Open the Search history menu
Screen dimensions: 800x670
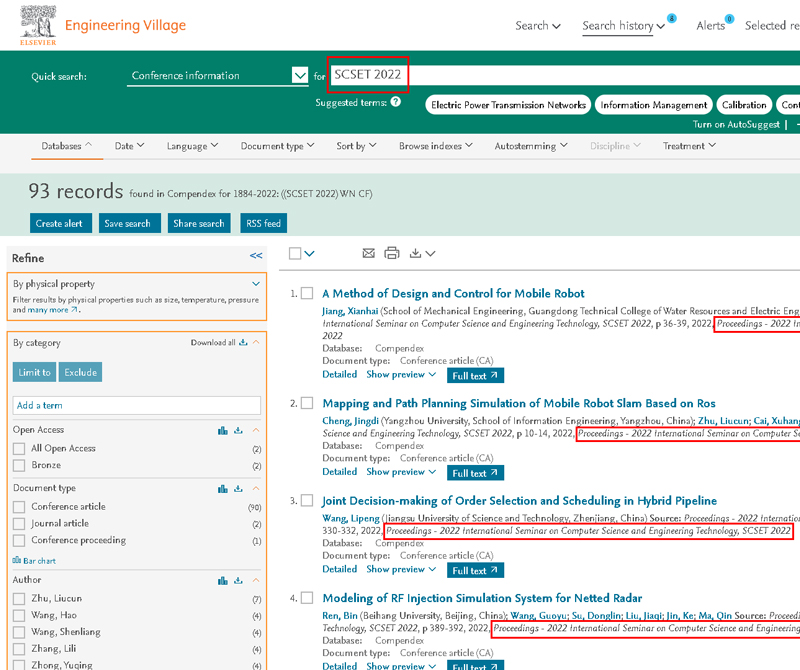tap(623, 26)
